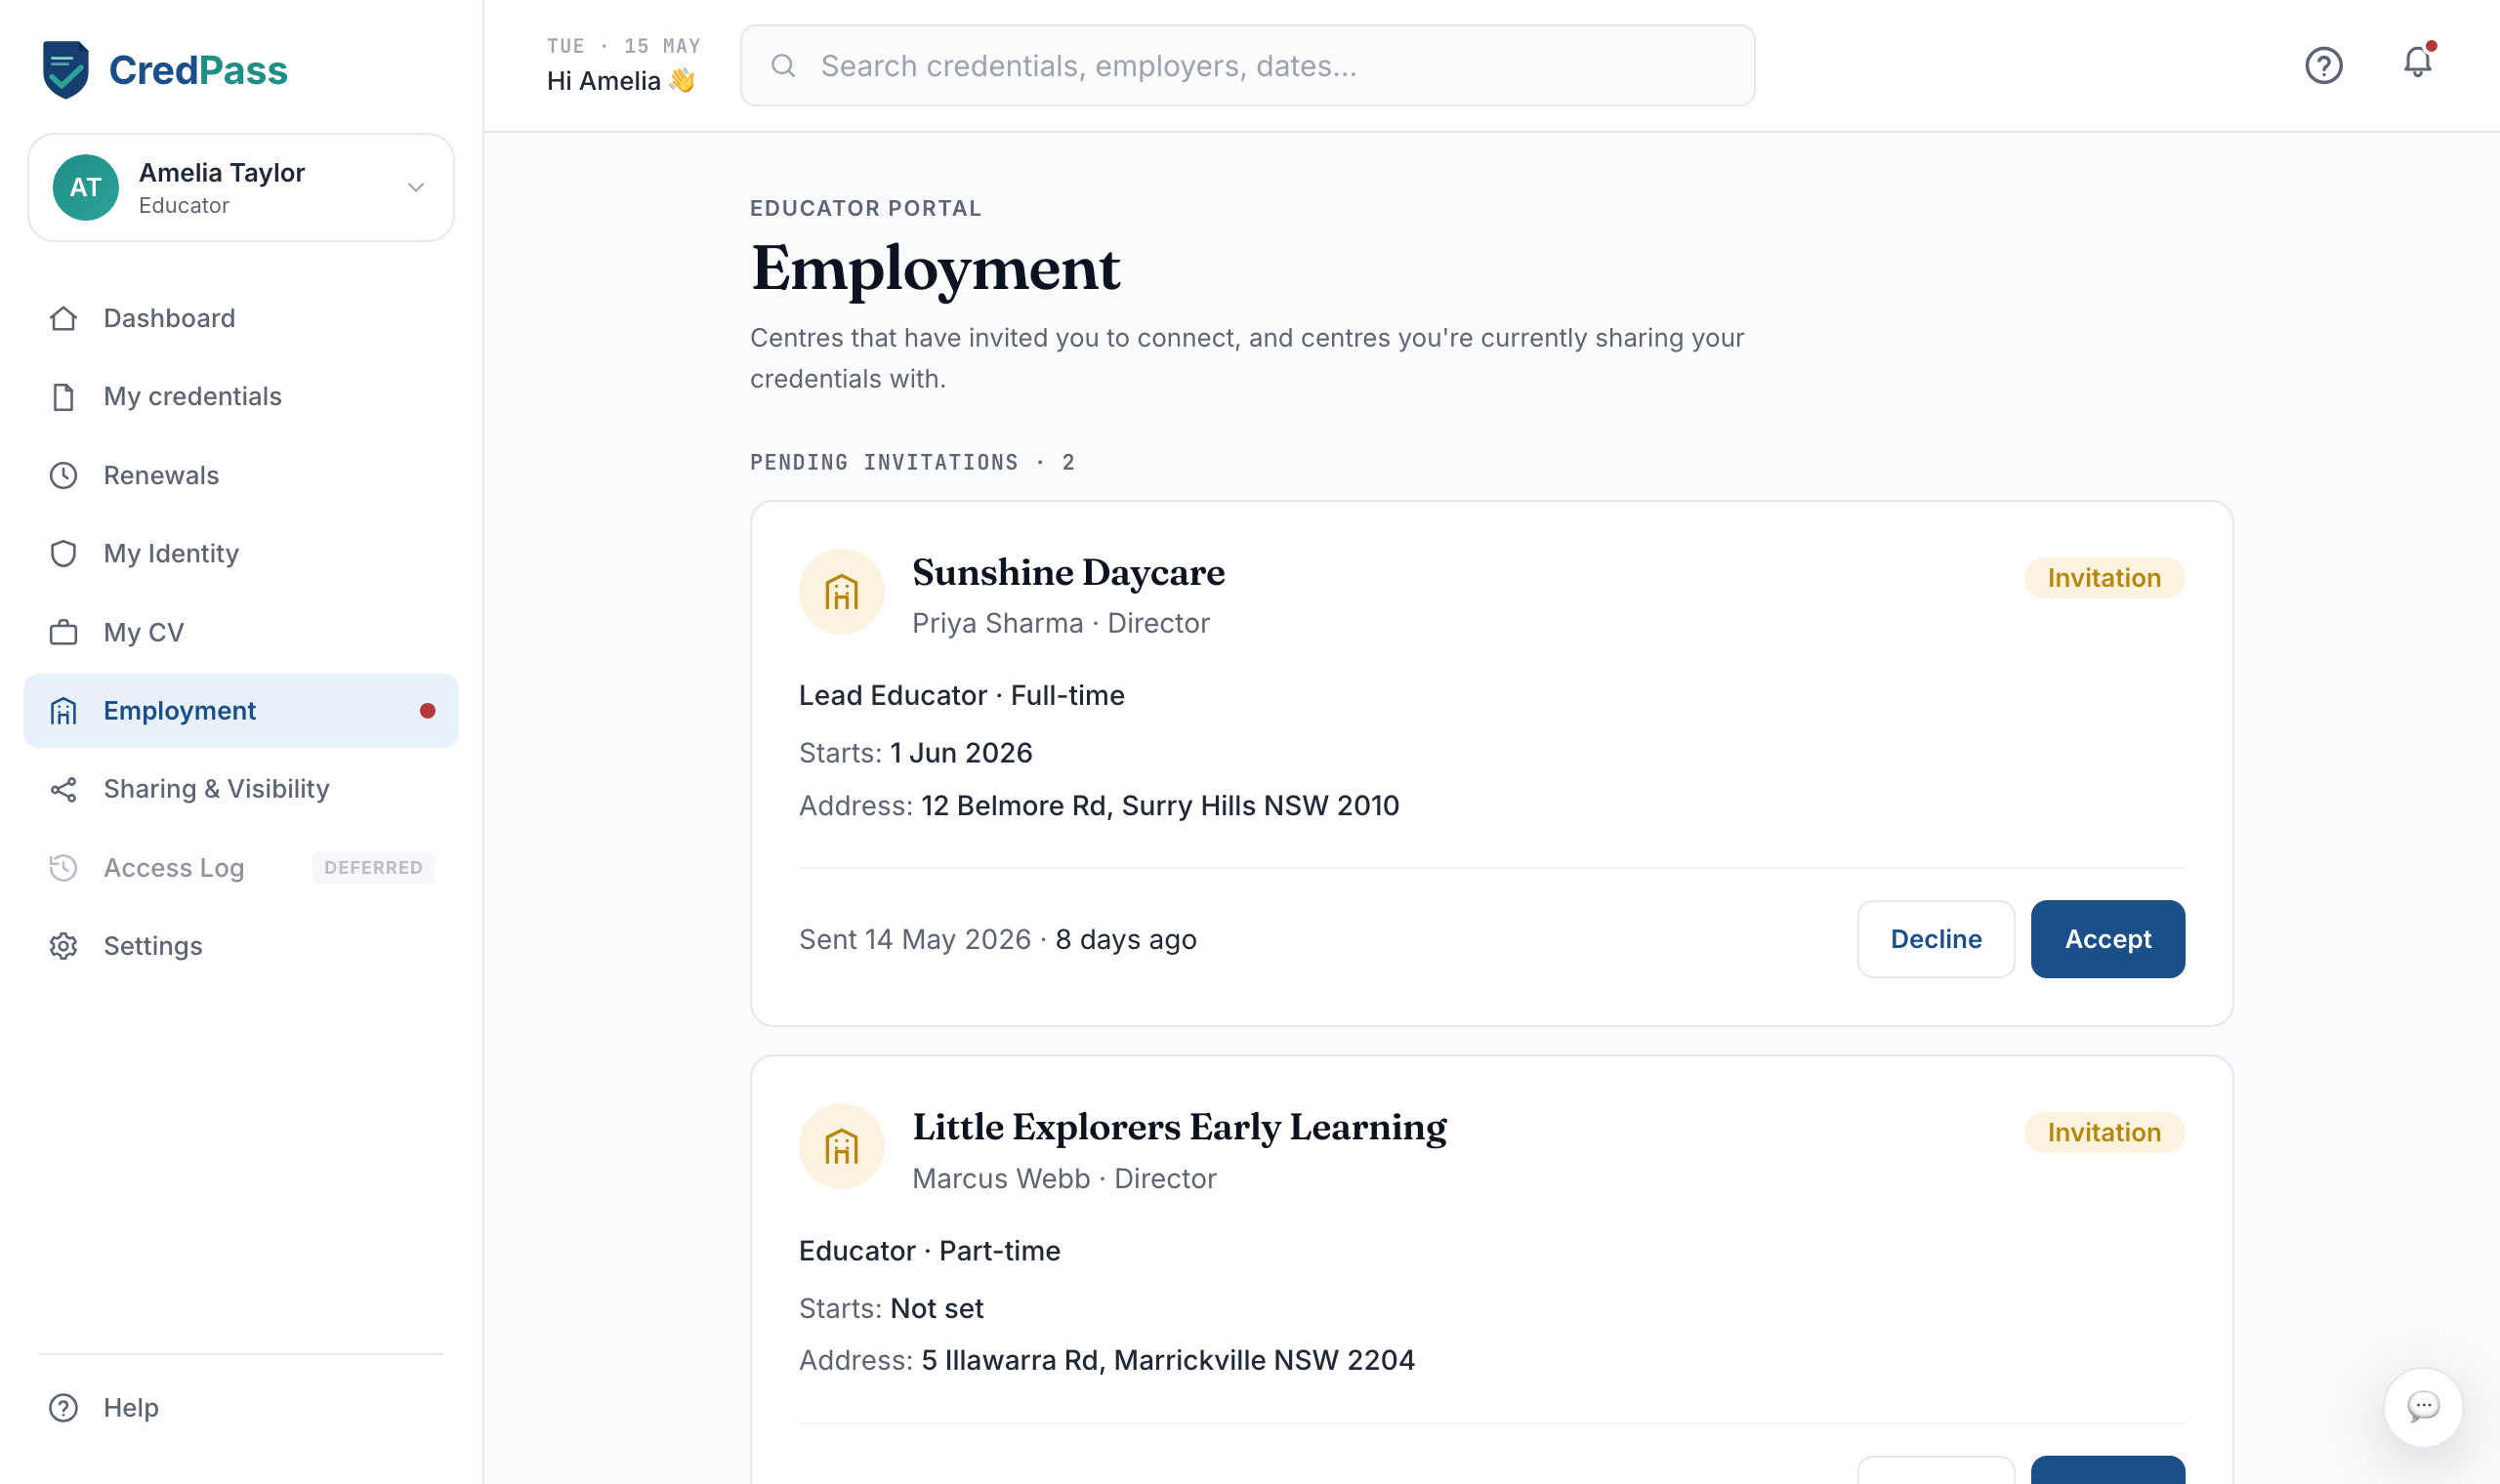
Task: Click the Help question-mark icon in sidebar
Action: coord(64,1407)
